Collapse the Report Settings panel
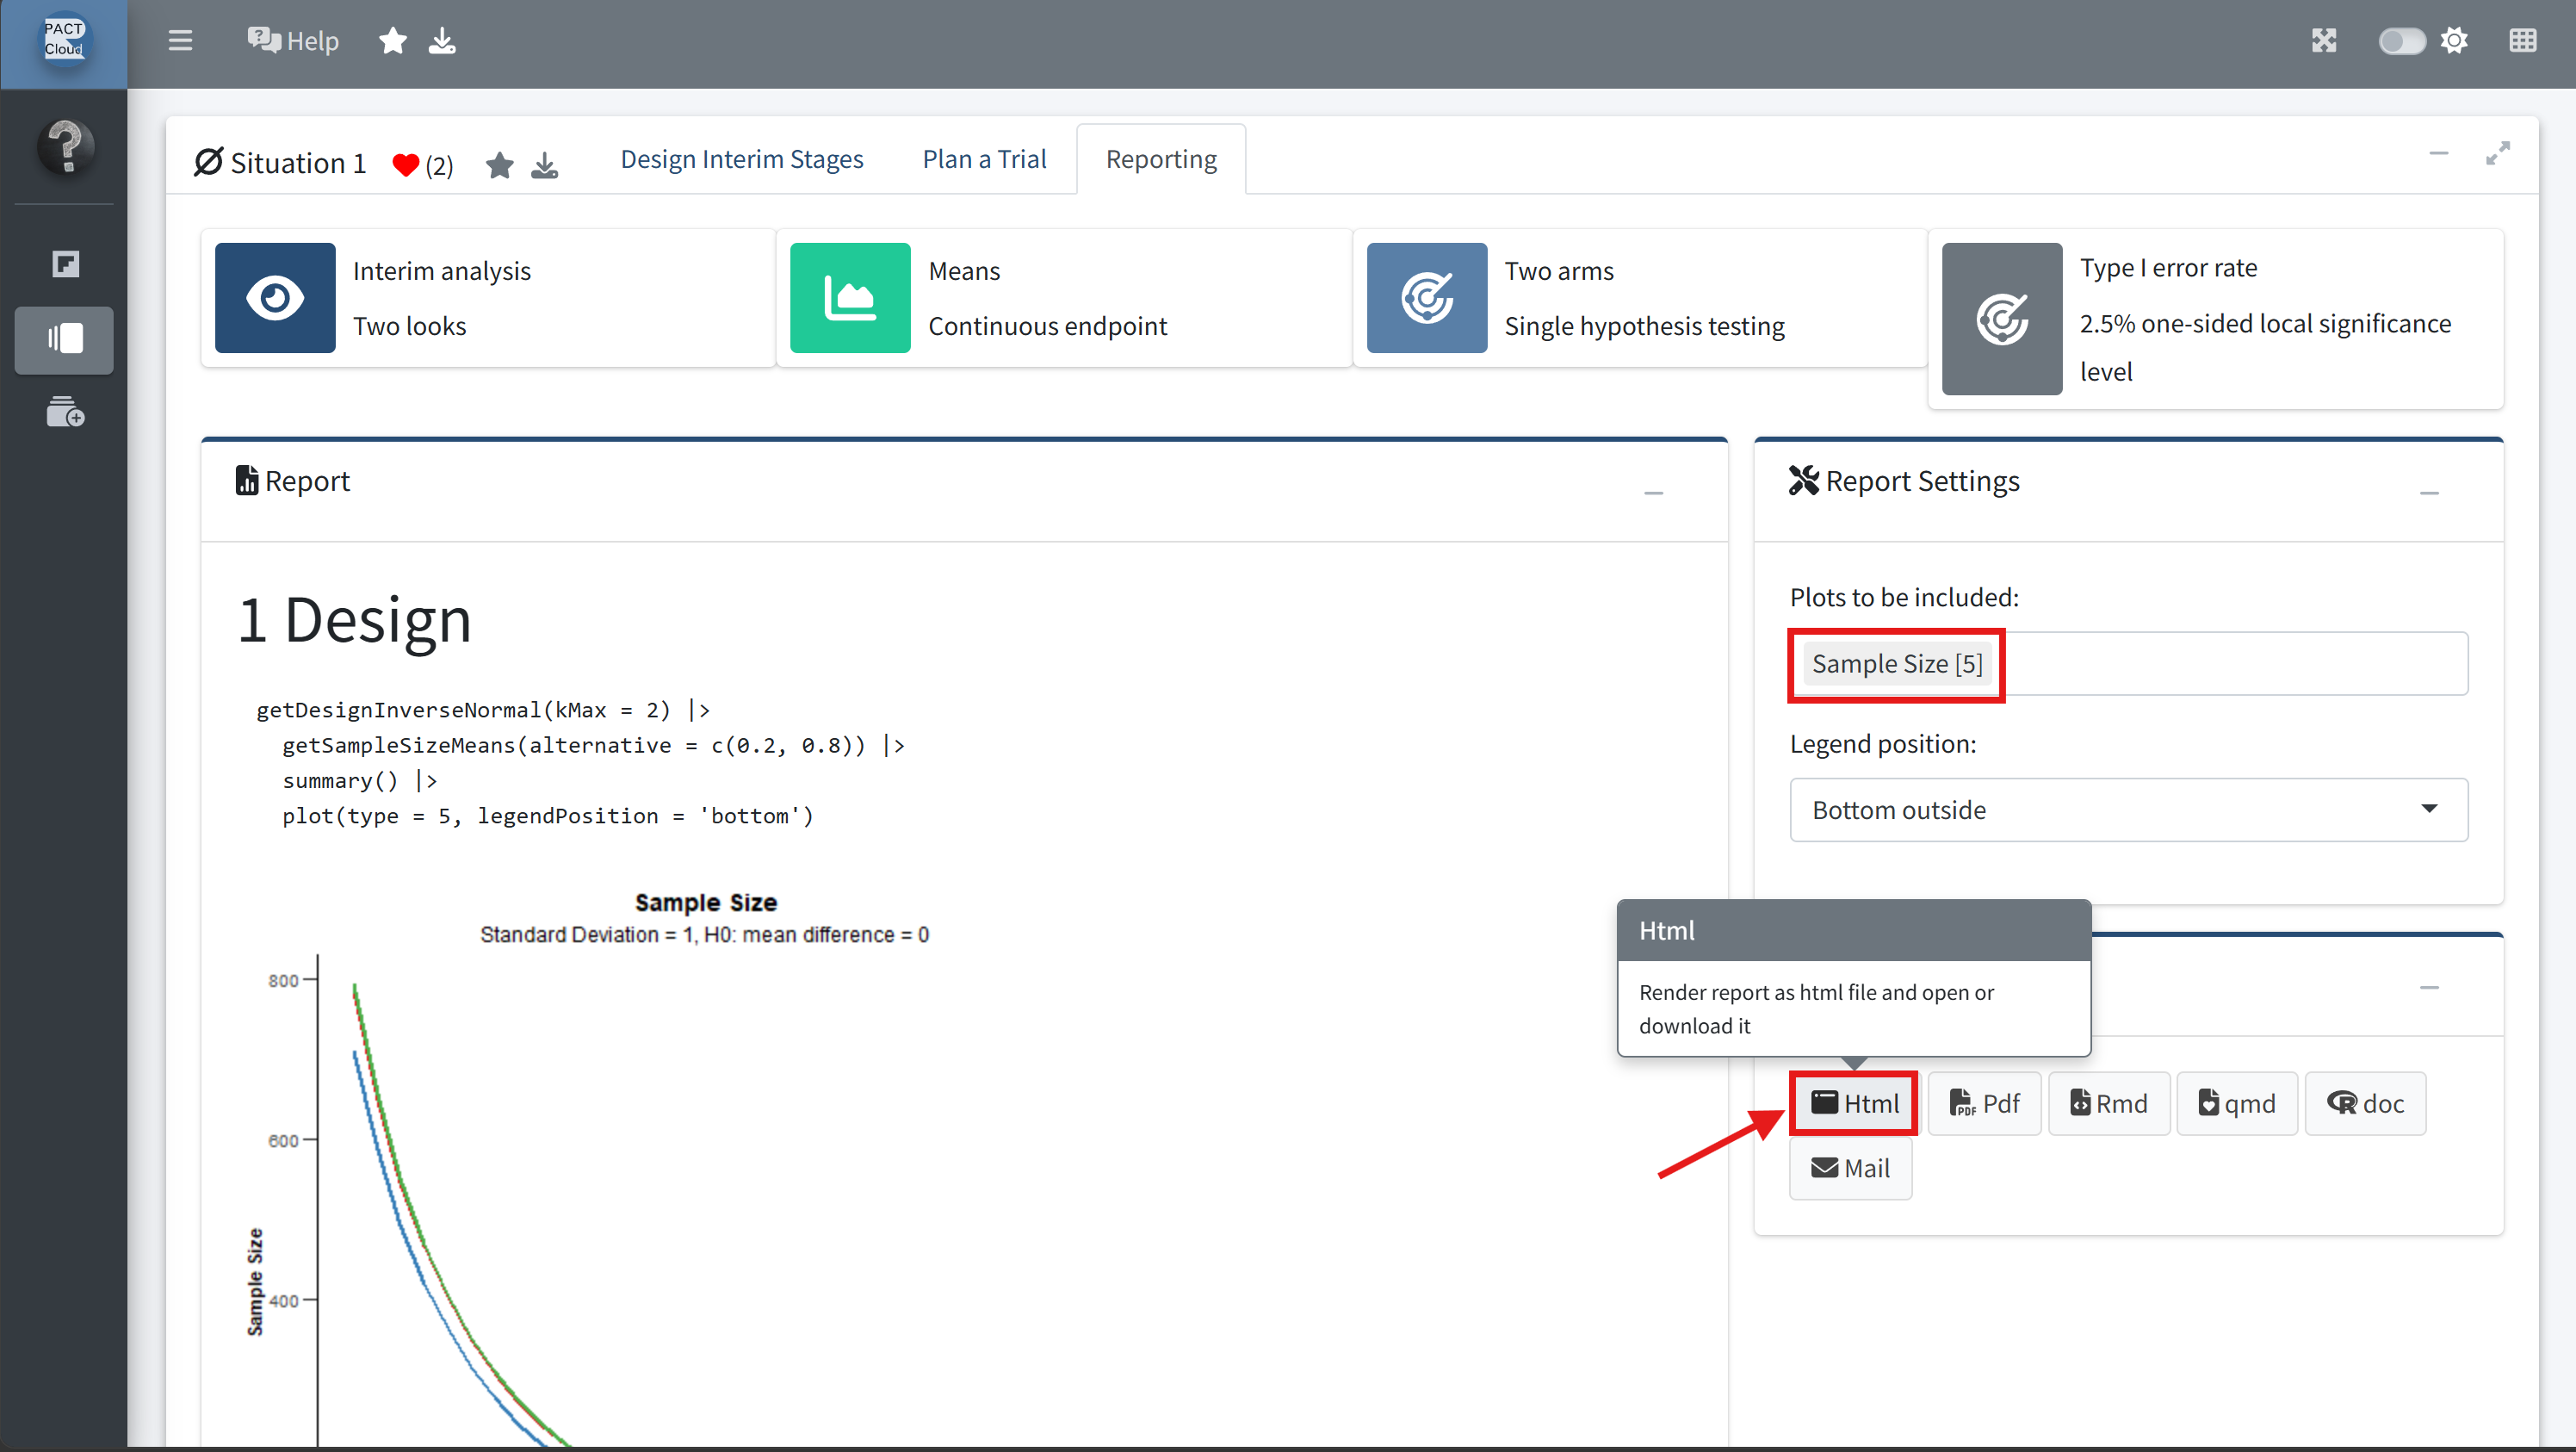This screenshot has height=1452, width=2576. 2430,493
